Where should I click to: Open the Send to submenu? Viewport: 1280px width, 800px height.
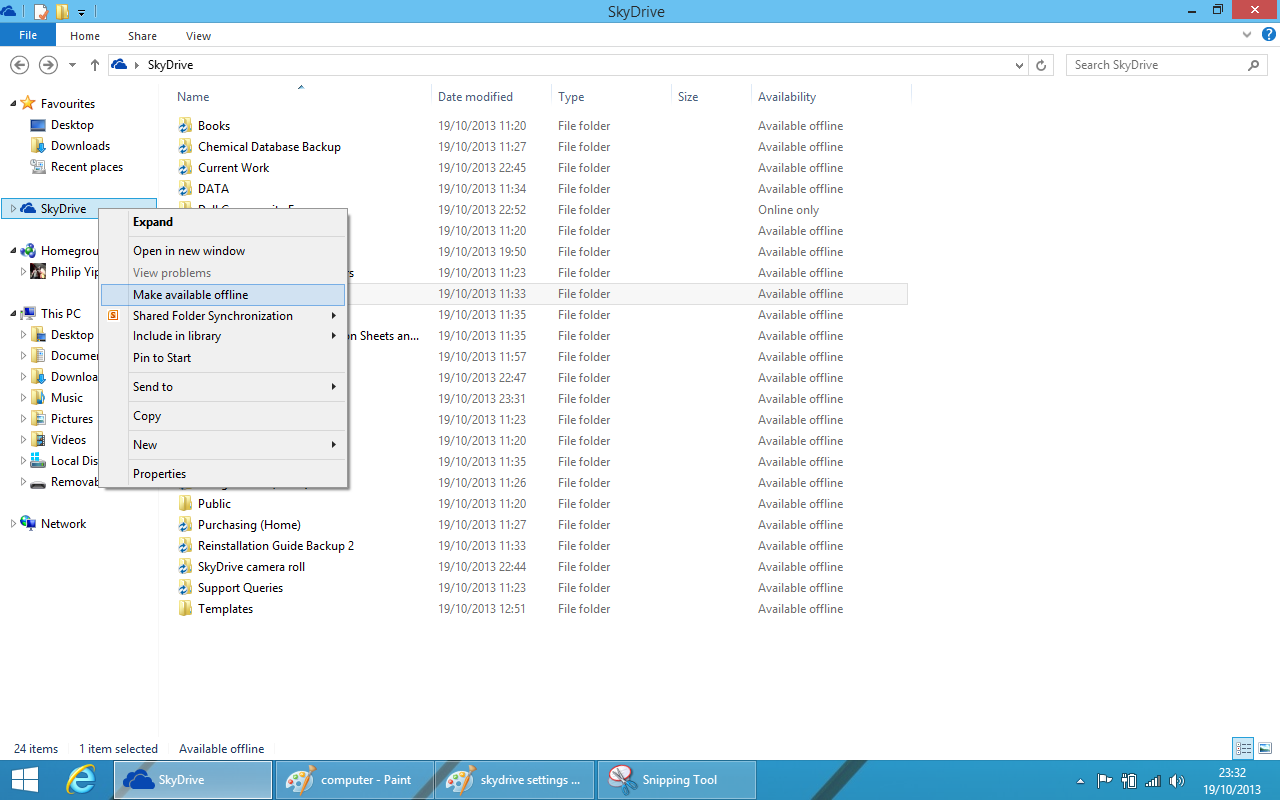point(223,387)
